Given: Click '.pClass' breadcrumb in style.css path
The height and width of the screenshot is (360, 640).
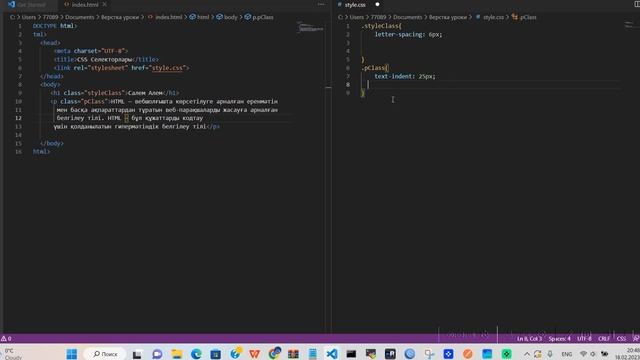Looking at the screenshot, I should pos(528,17).
